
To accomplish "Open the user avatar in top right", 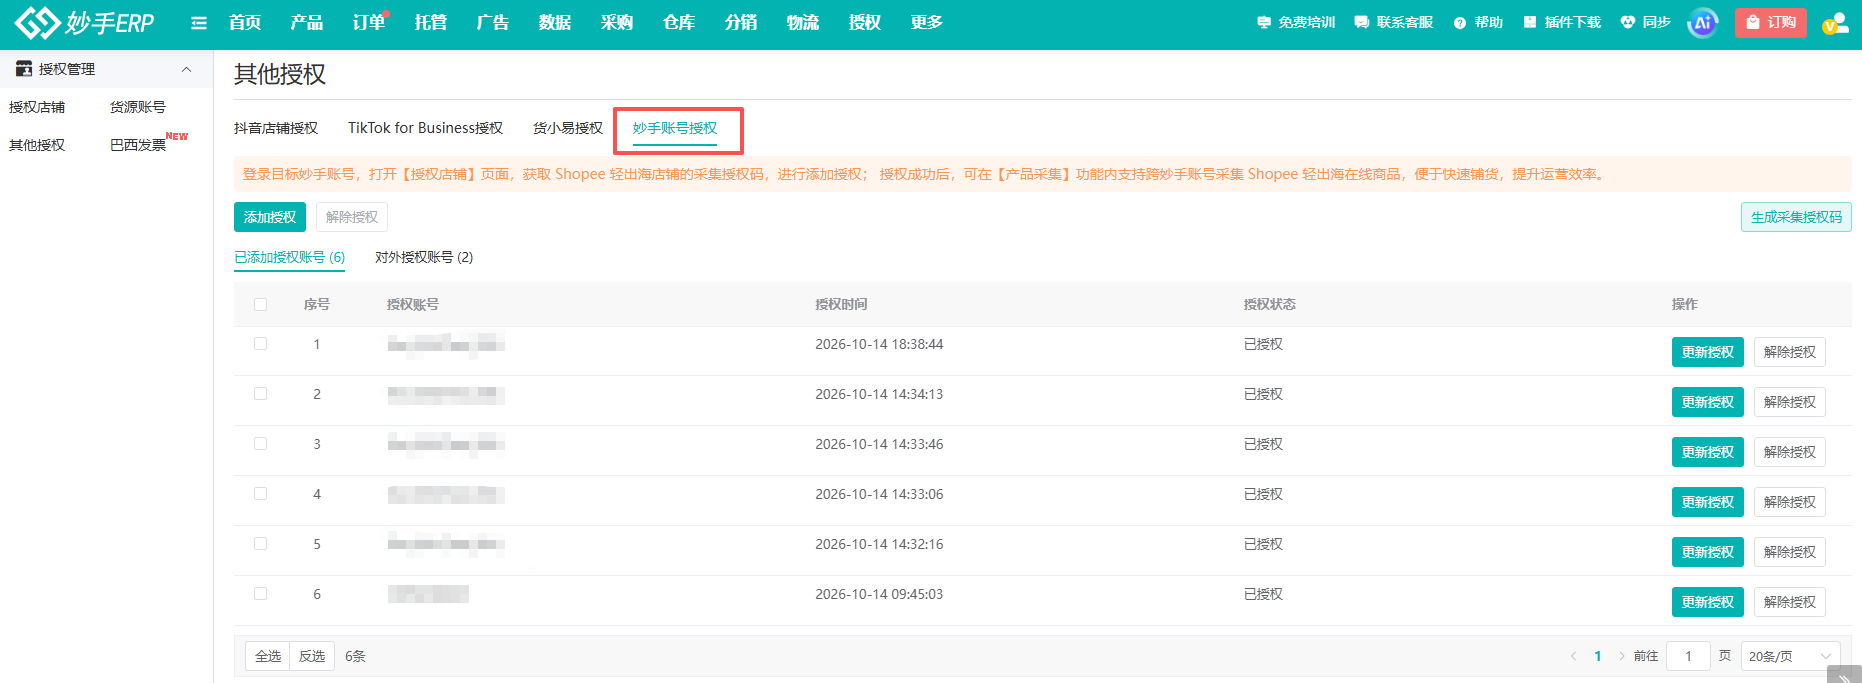I will (1835, 23).
